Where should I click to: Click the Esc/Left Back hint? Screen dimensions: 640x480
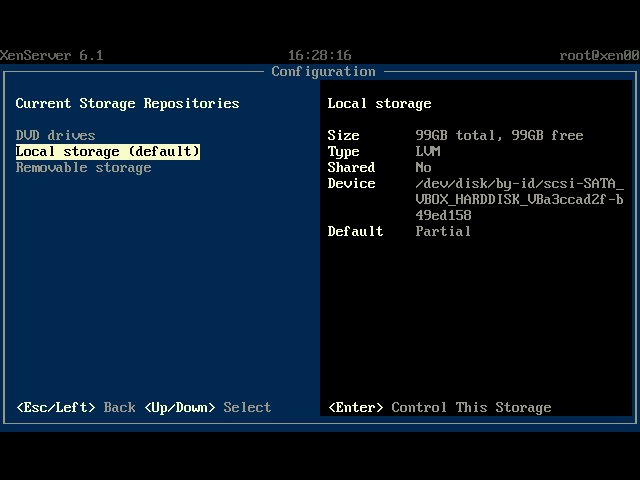tap(76, 407)
